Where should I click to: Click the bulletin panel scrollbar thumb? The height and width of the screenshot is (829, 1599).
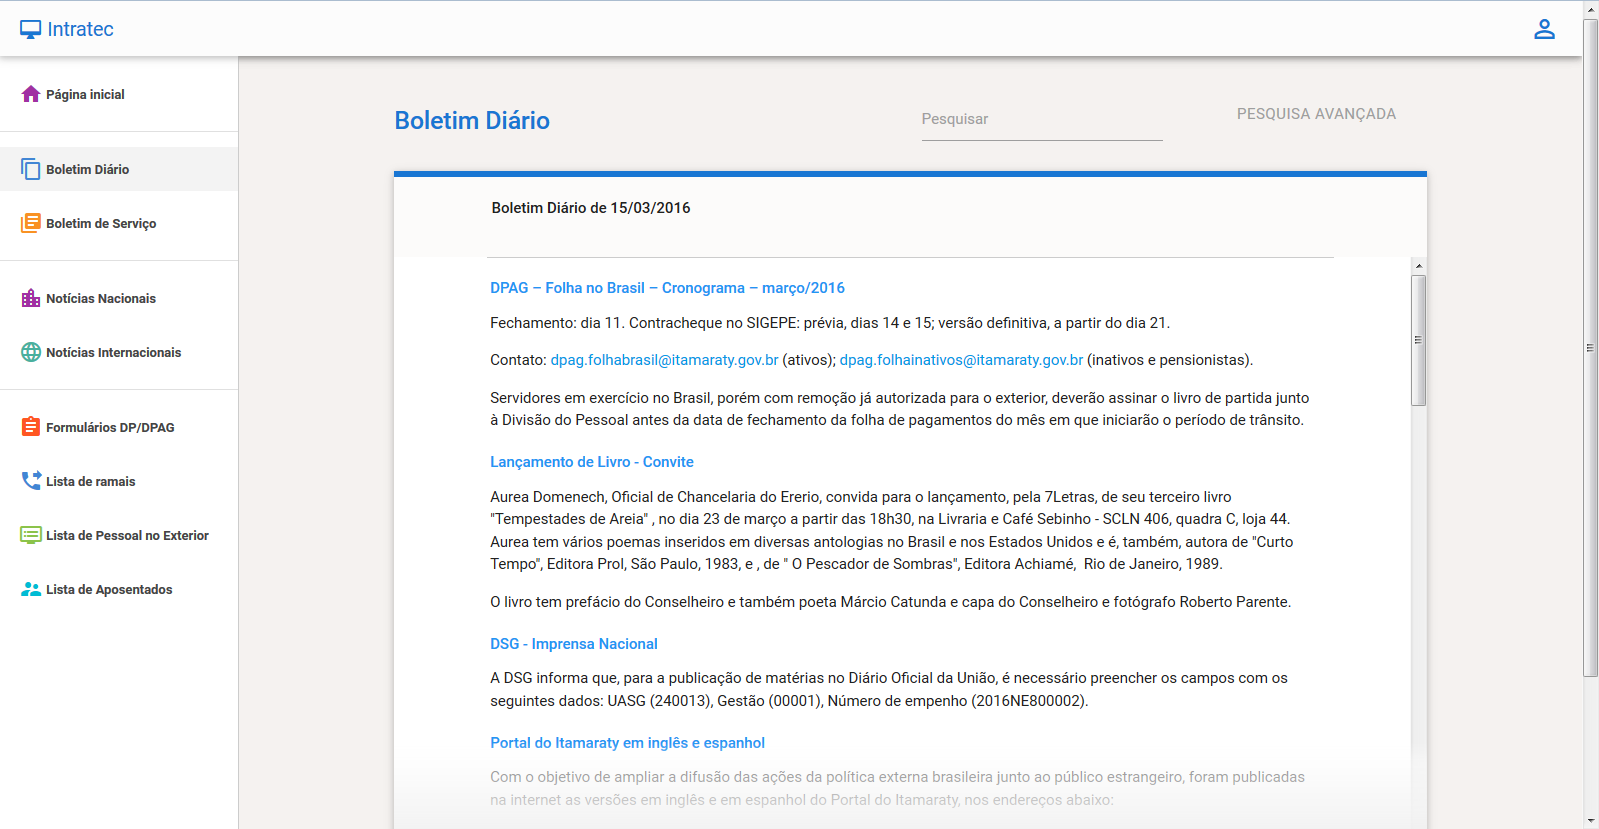[x=1418, y=340]
